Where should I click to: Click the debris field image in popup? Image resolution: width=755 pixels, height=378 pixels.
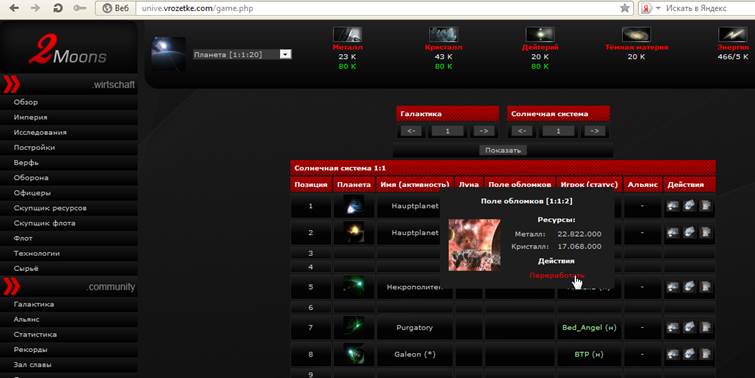(475, 245)
